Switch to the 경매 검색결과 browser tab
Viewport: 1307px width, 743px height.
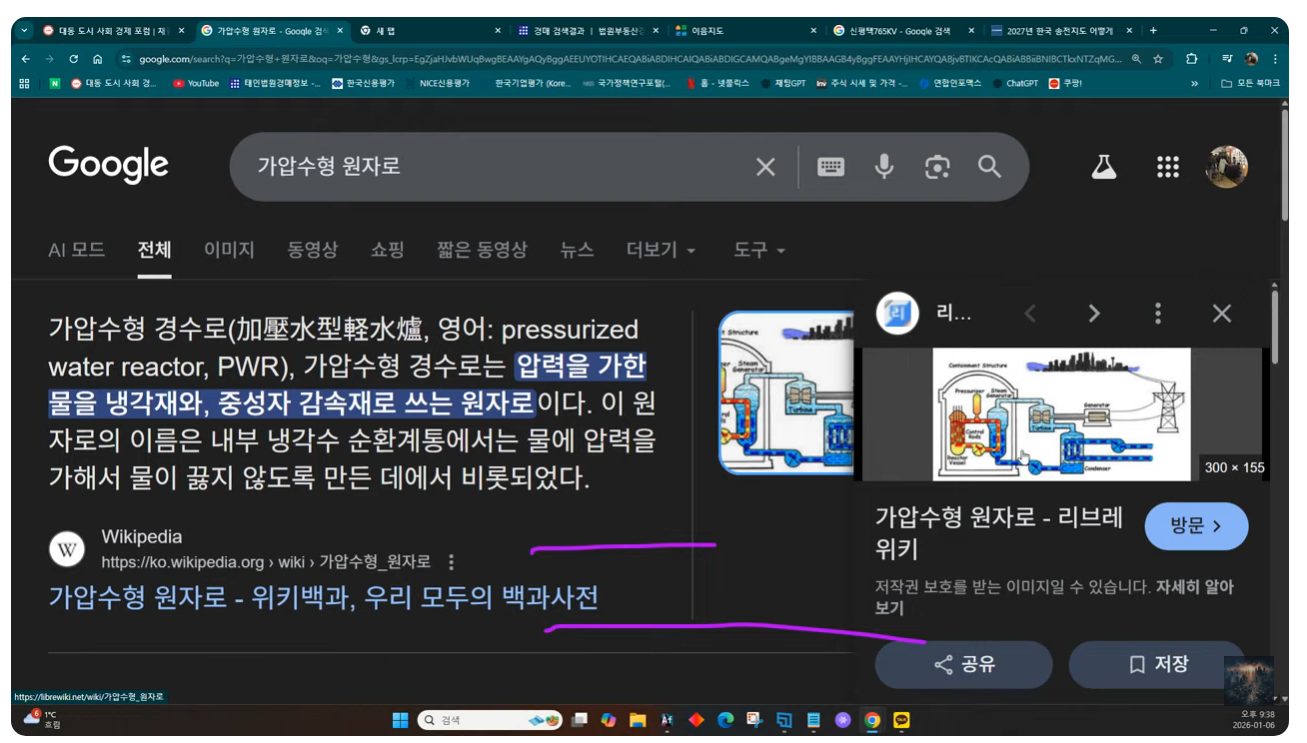coord(588,31)
